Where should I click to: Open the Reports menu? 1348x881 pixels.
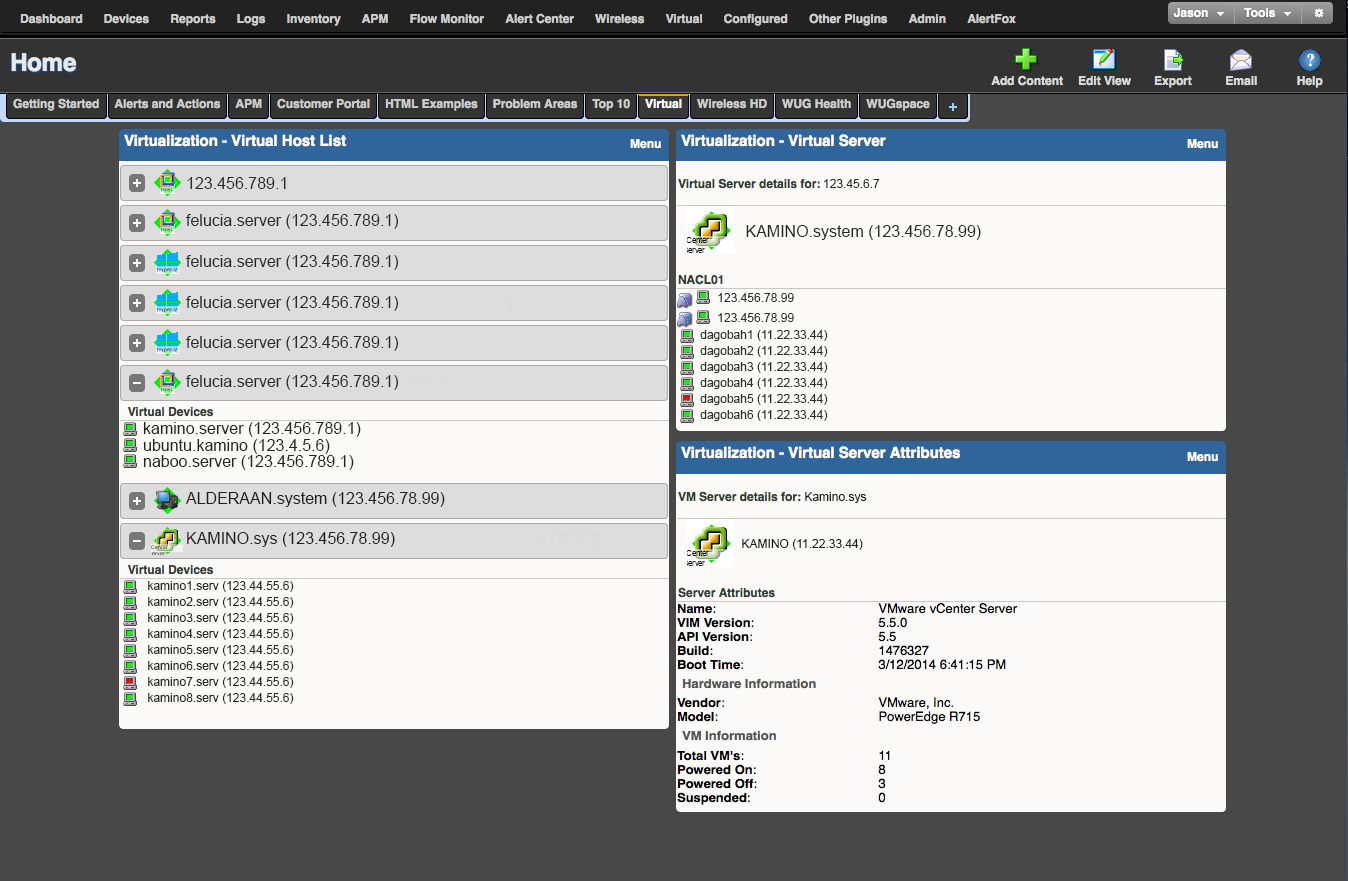(193, 19)
